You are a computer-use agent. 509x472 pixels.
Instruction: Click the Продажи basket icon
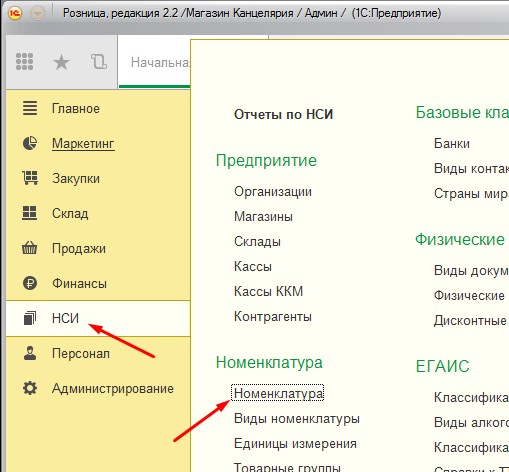click(x=30, y=248)
